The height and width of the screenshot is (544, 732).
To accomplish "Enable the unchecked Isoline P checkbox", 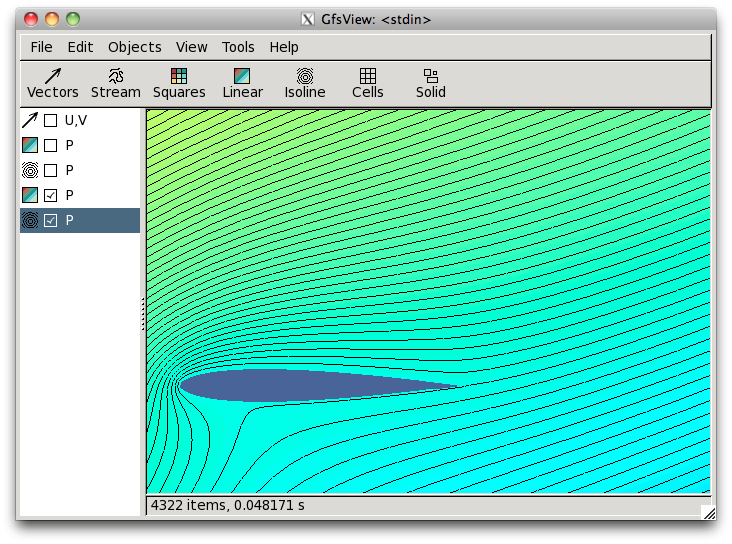I will (x=50, y=170).
